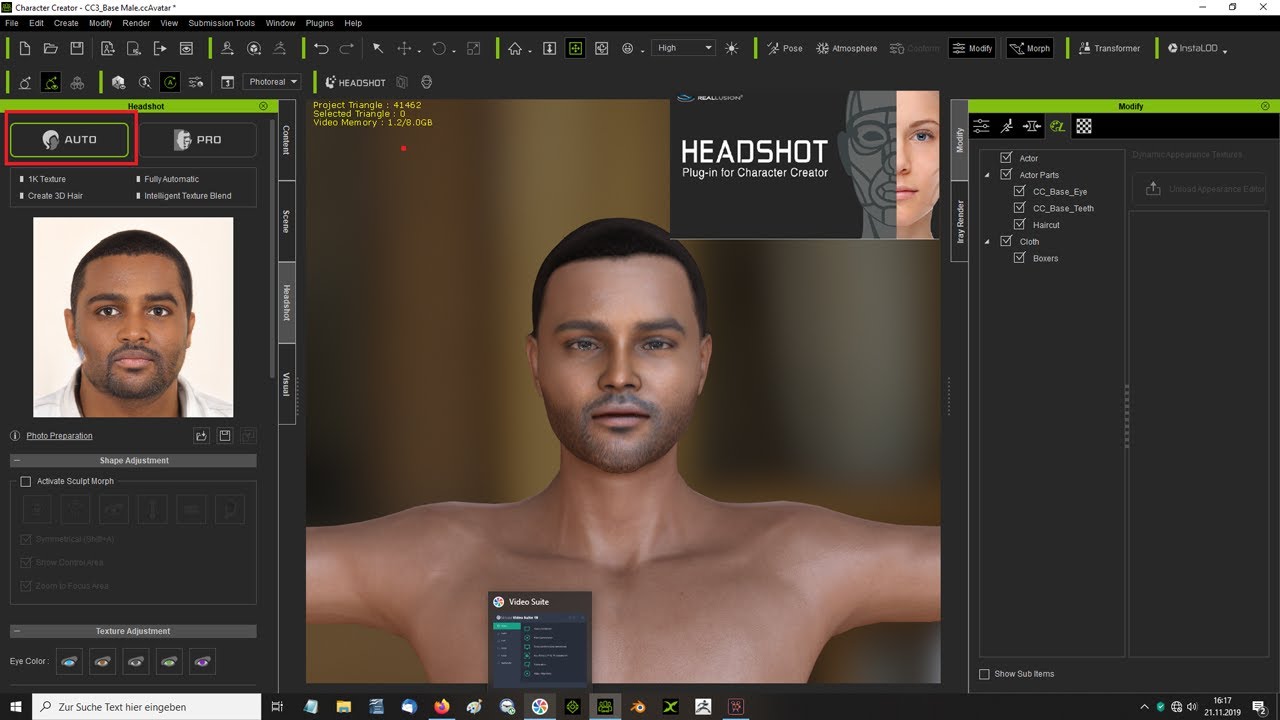Screen dimensions: 1280x720
Task: Toggle the Haircut checkbox
Action: coord(1020,224)
